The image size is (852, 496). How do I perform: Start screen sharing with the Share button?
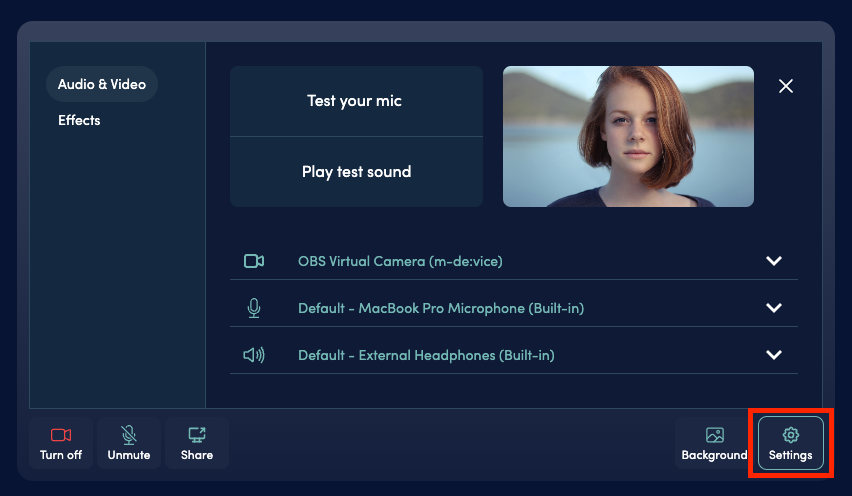point(197,443)
